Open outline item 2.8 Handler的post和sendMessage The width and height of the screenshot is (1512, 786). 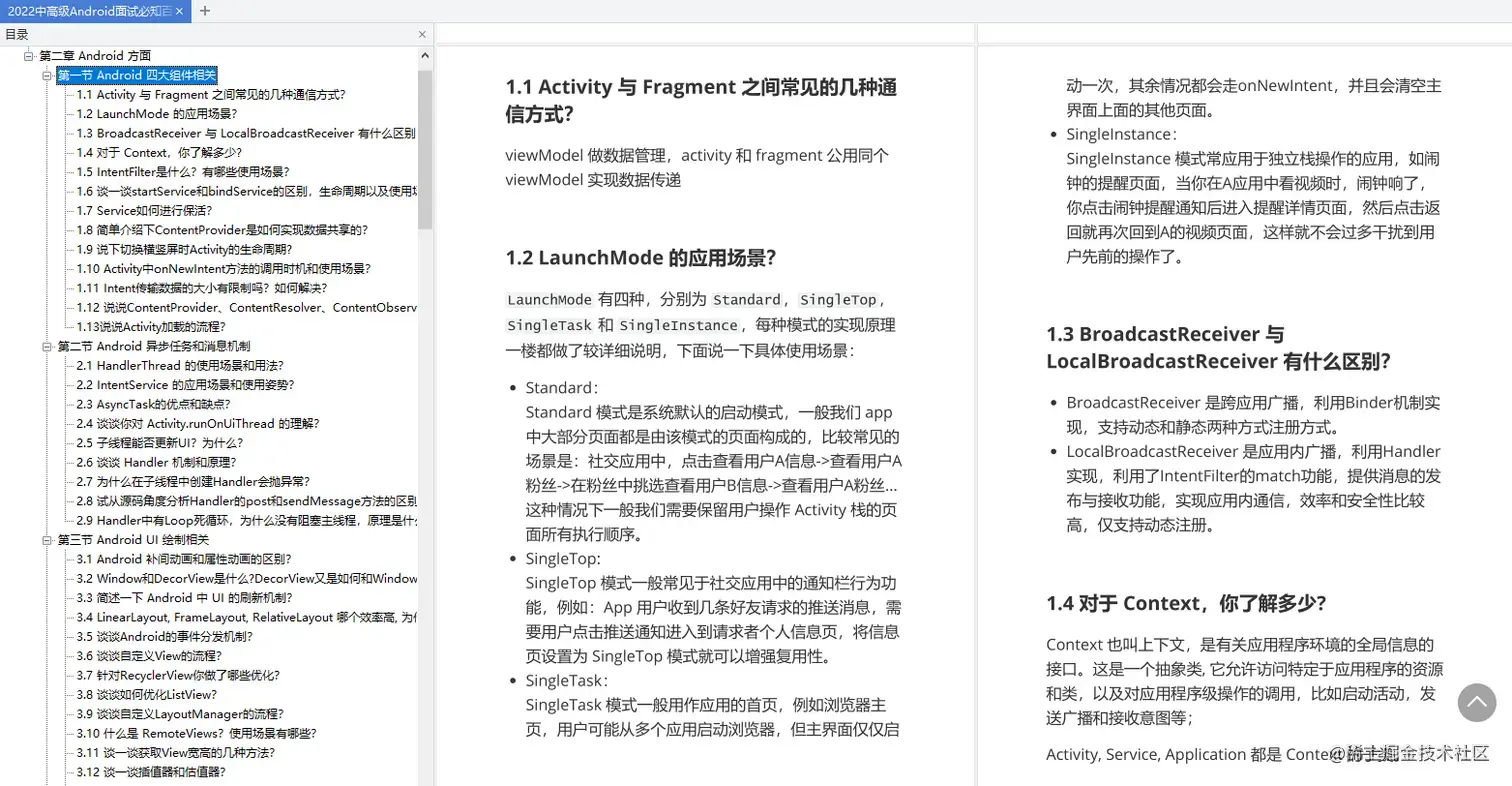click(x=246, y=501)
